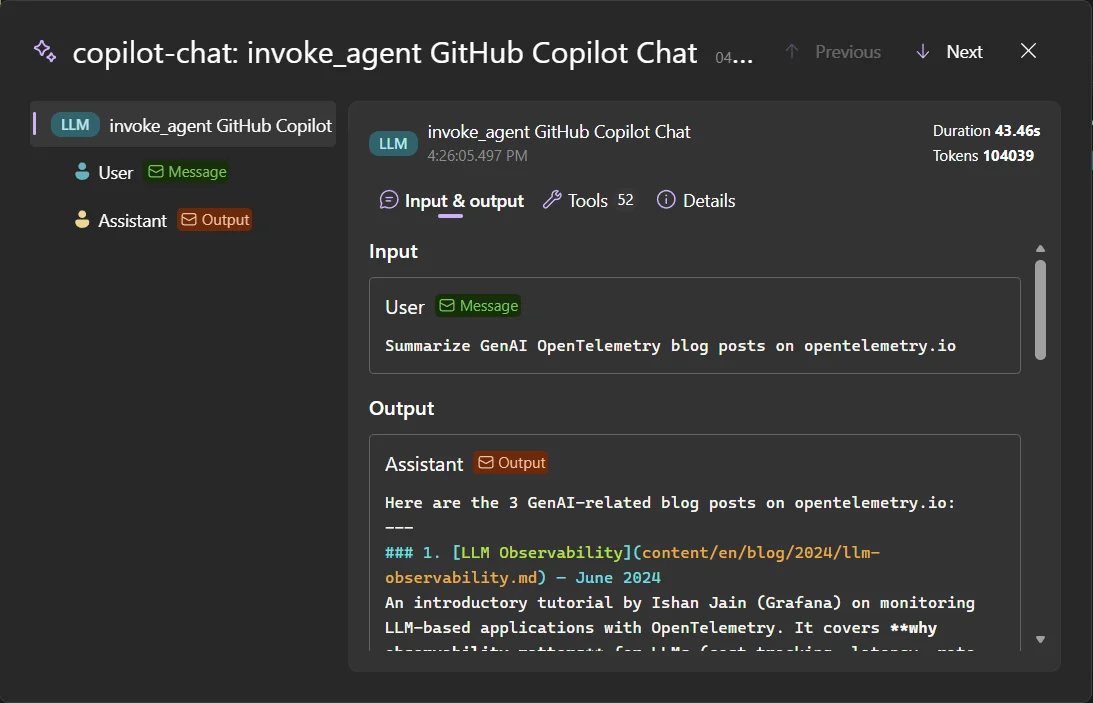This screenshot has width=1093, height=703.
Task: Click the scrollbar down arrow
Action: click(x=1040, y=640)
